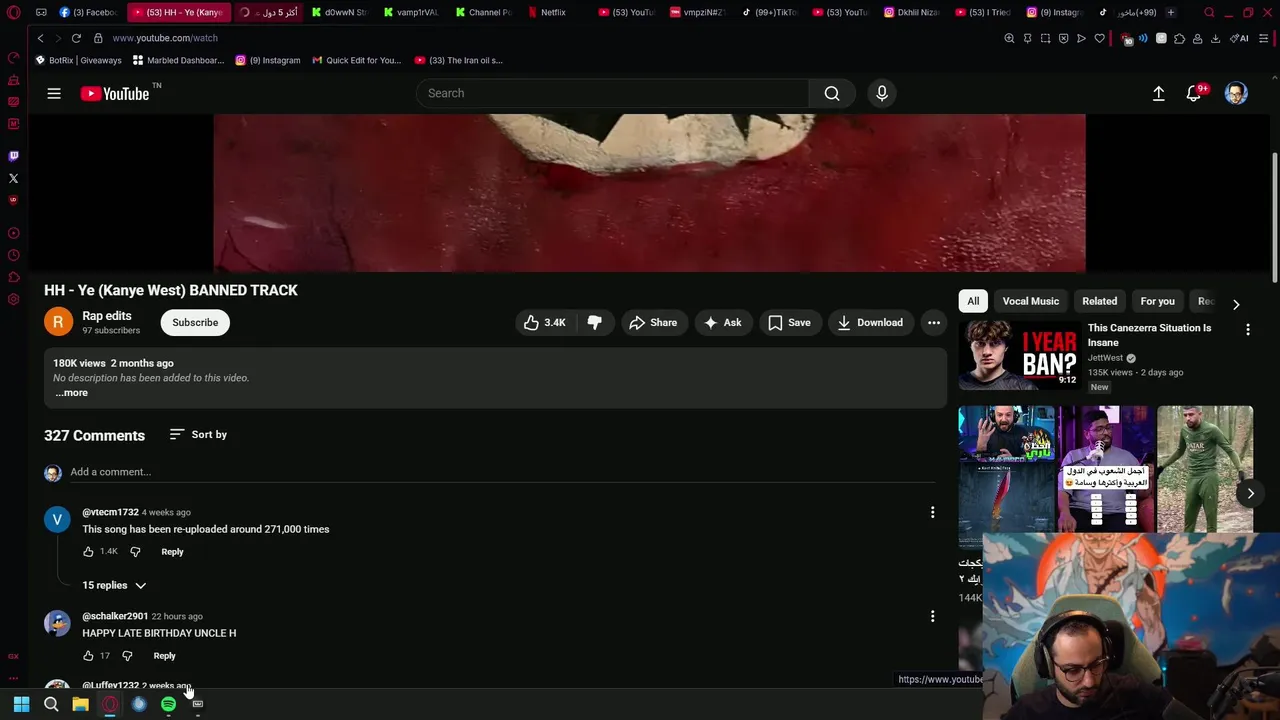The image size is (1280, 720).
Task: Like @vtecm1732's comment with 1.4K likes
Action: [88, 551]
